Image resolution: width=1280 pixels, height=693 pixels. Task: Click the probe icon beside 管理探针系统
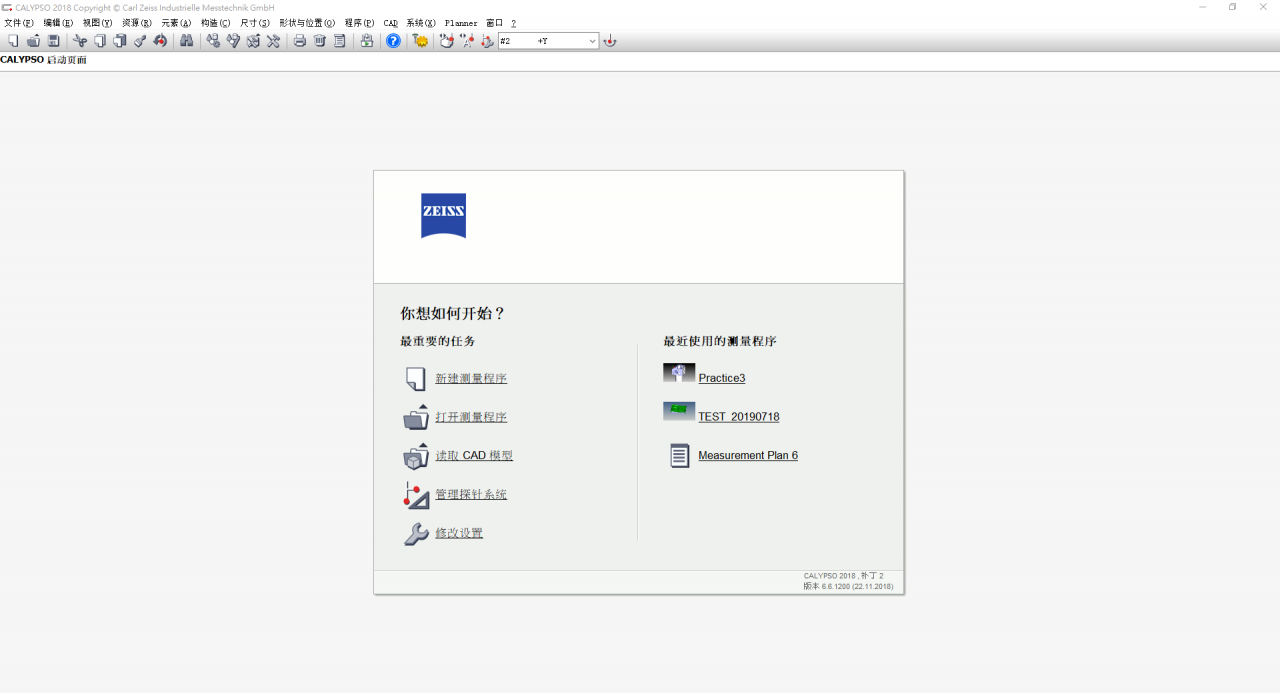pos(416,495)
